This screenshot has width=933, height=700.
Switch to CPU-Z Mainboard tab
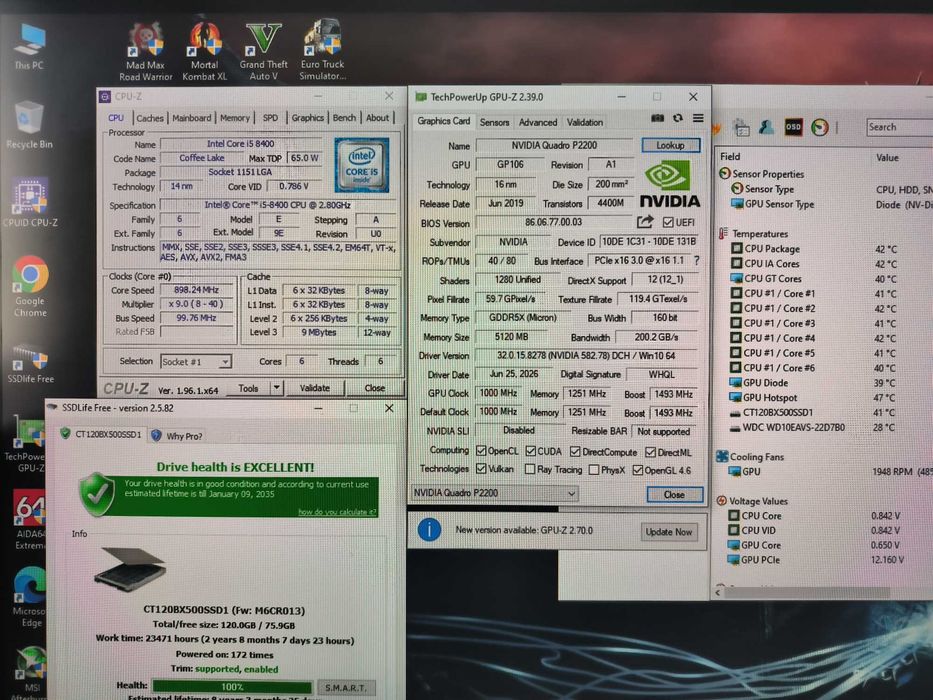pyautogui.click(x=192, y=118)
